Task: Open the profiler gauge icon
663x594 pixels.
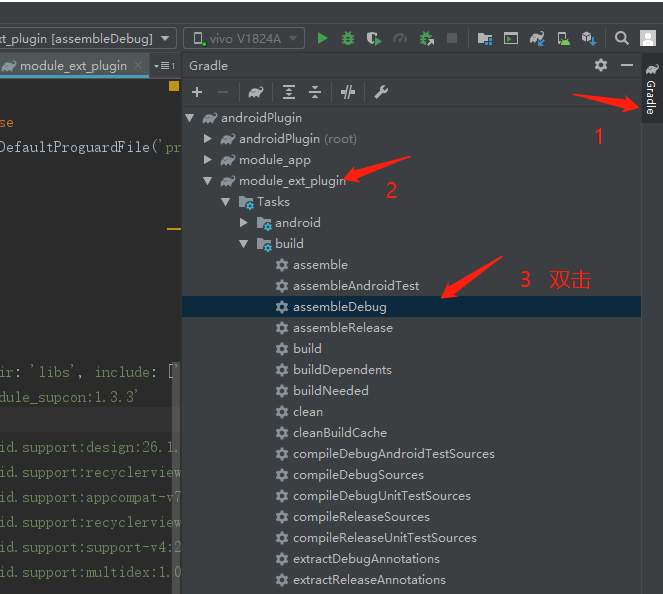Action: [x=400, y=38]
